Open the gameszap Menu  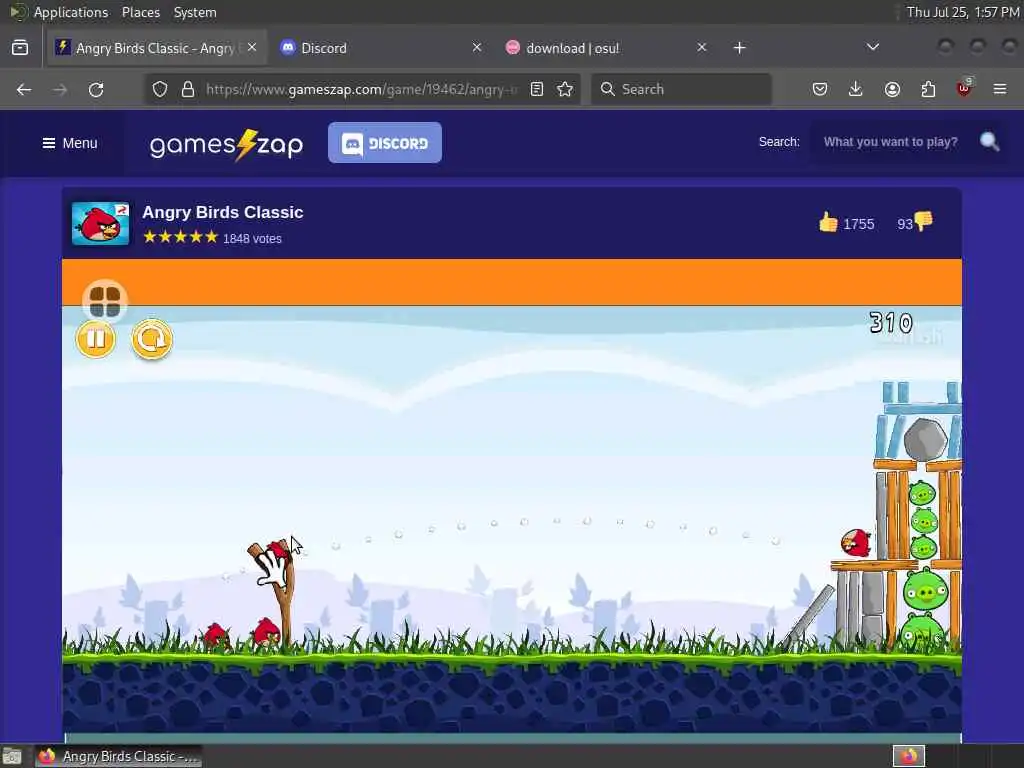69,143
